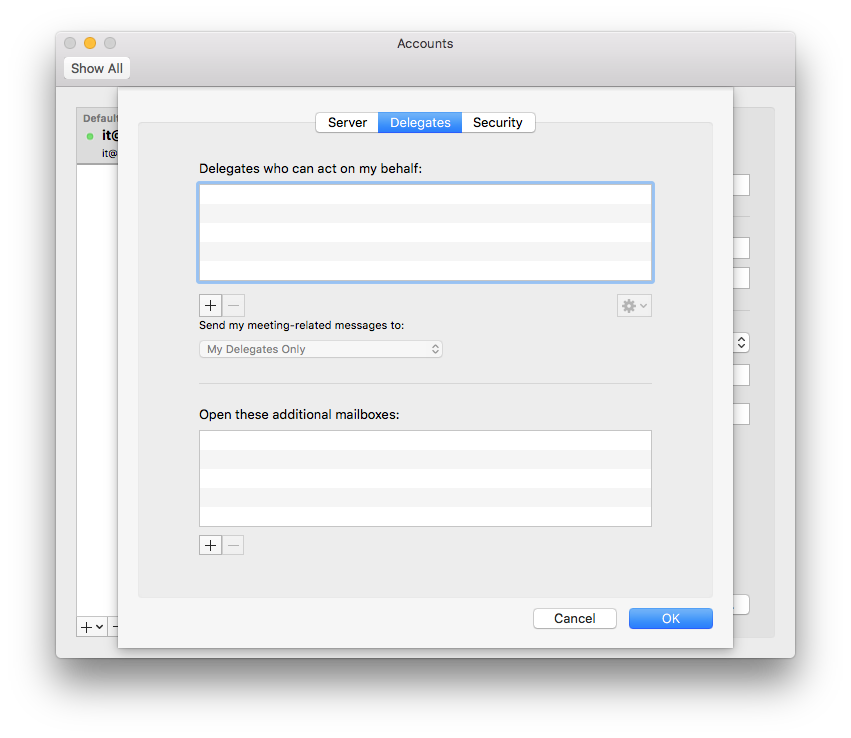Add an additional mailbox with plus button

click(x=211, y=545)
